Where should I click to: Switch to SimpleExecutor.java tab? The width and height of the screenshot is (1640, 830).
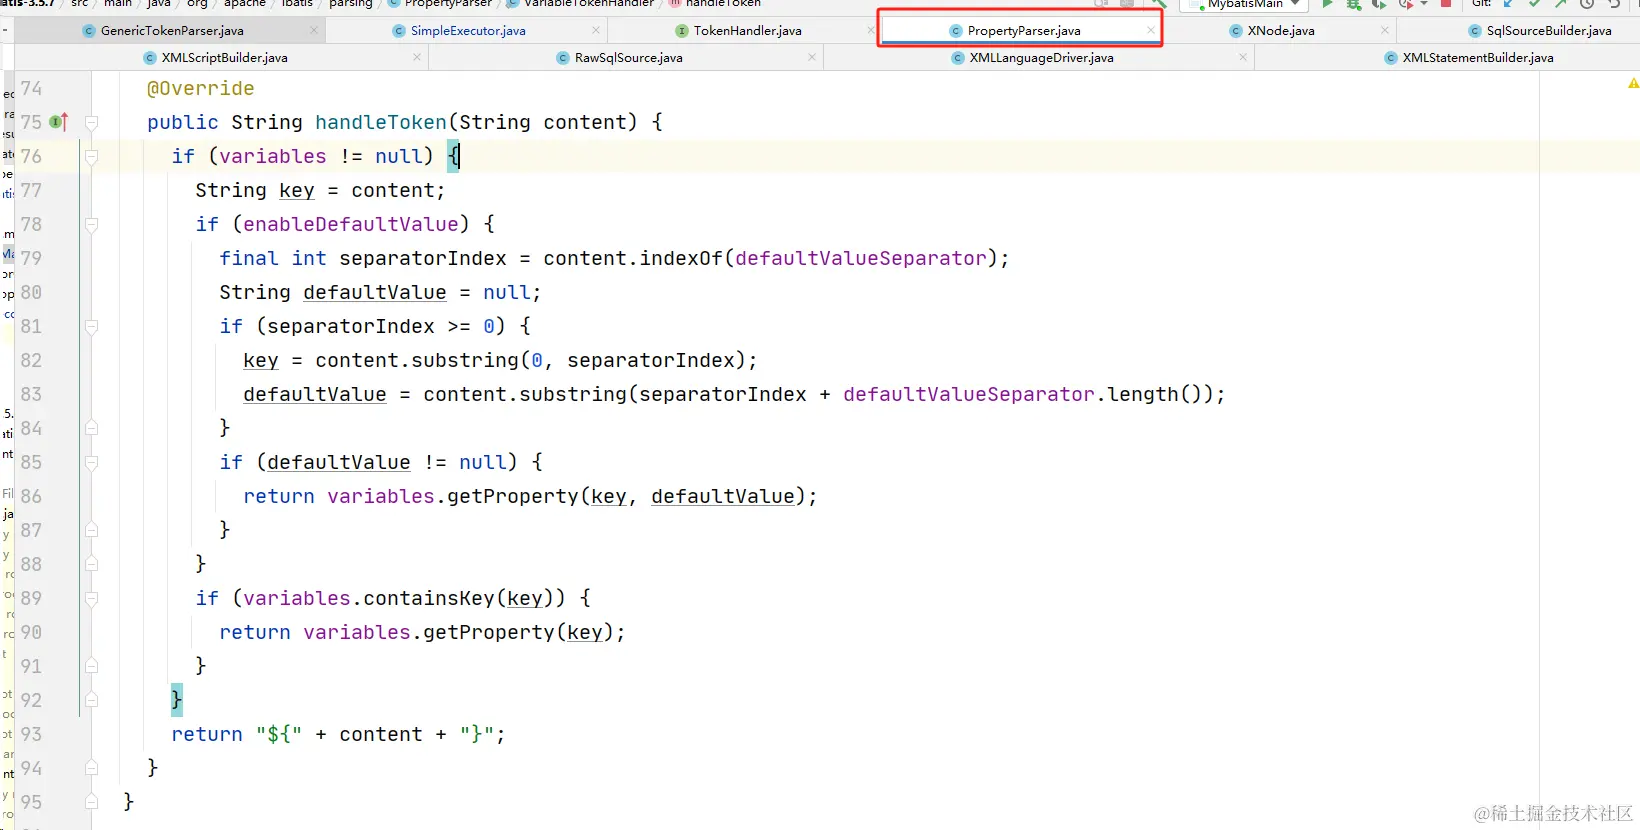click(x=468, y=31)
